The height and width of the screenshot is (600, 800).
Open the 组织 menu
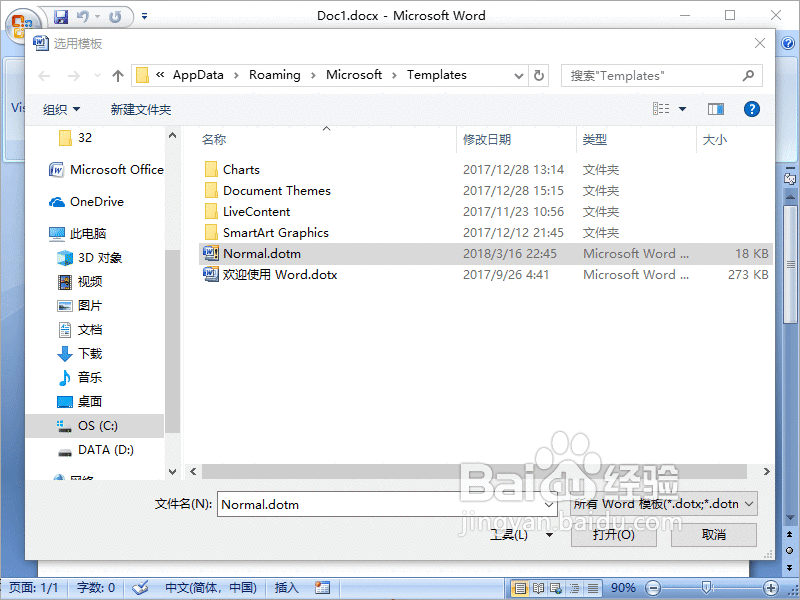tap(61, 109)
